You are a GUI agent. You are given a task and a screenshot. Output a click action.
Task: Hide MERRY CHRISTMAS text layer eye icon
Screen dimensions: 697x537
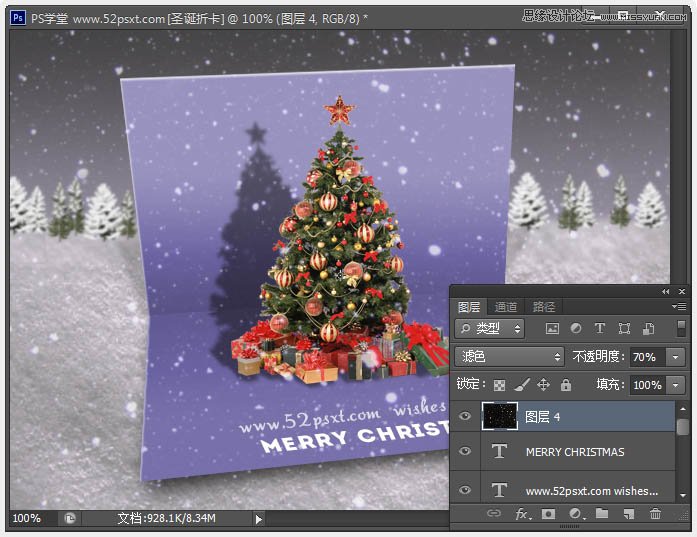465,451
